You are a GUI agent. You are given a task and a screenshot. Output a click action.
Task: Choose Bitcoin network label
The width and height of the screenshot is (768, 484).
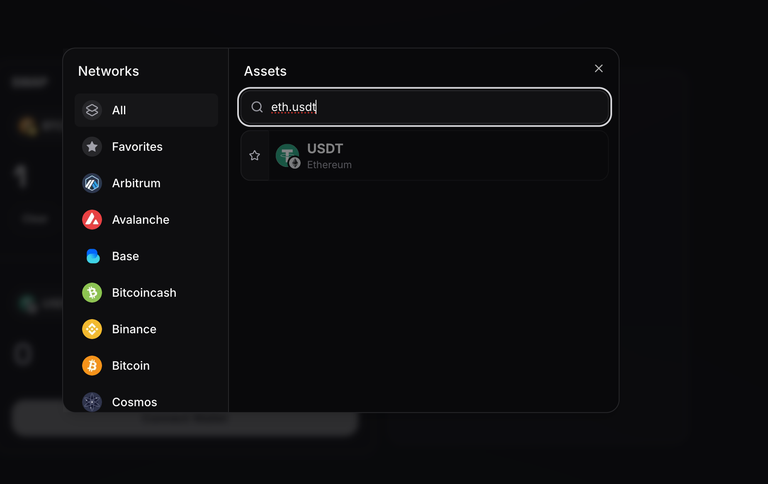click(x=131, y=365)
